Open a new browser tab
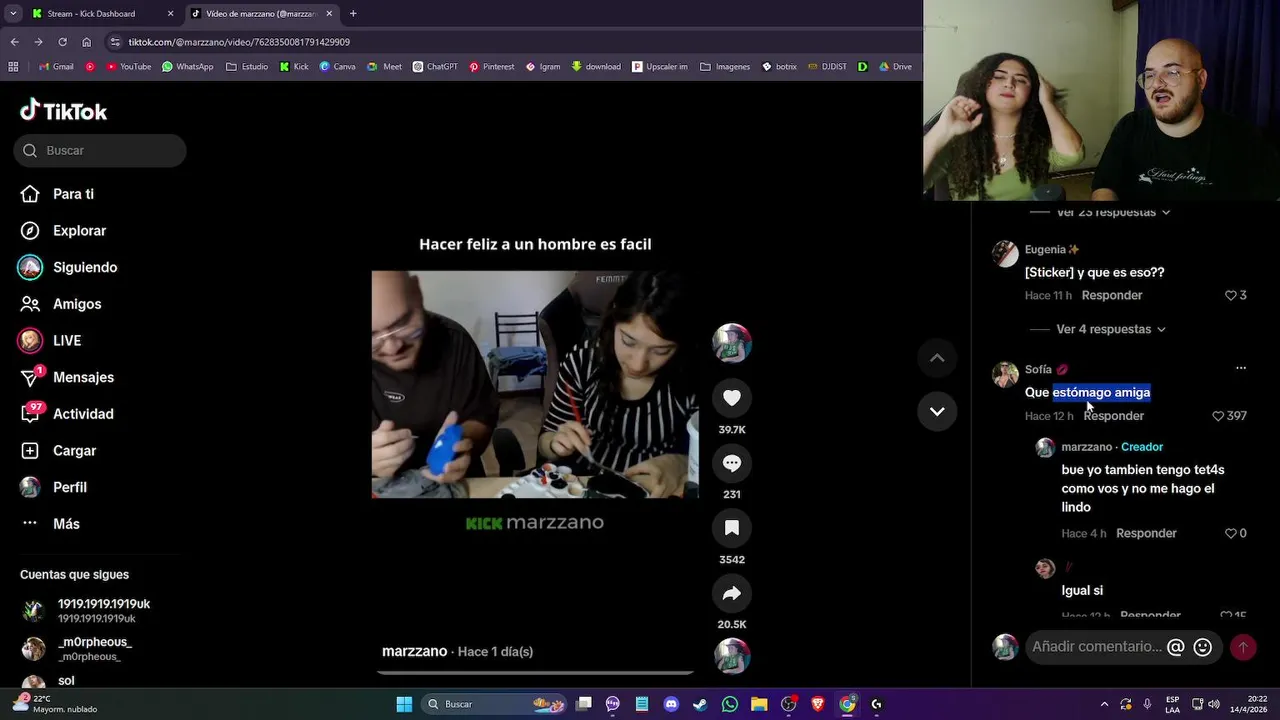The width and height of the screenshot is (1280, 720). coord(353,14)
